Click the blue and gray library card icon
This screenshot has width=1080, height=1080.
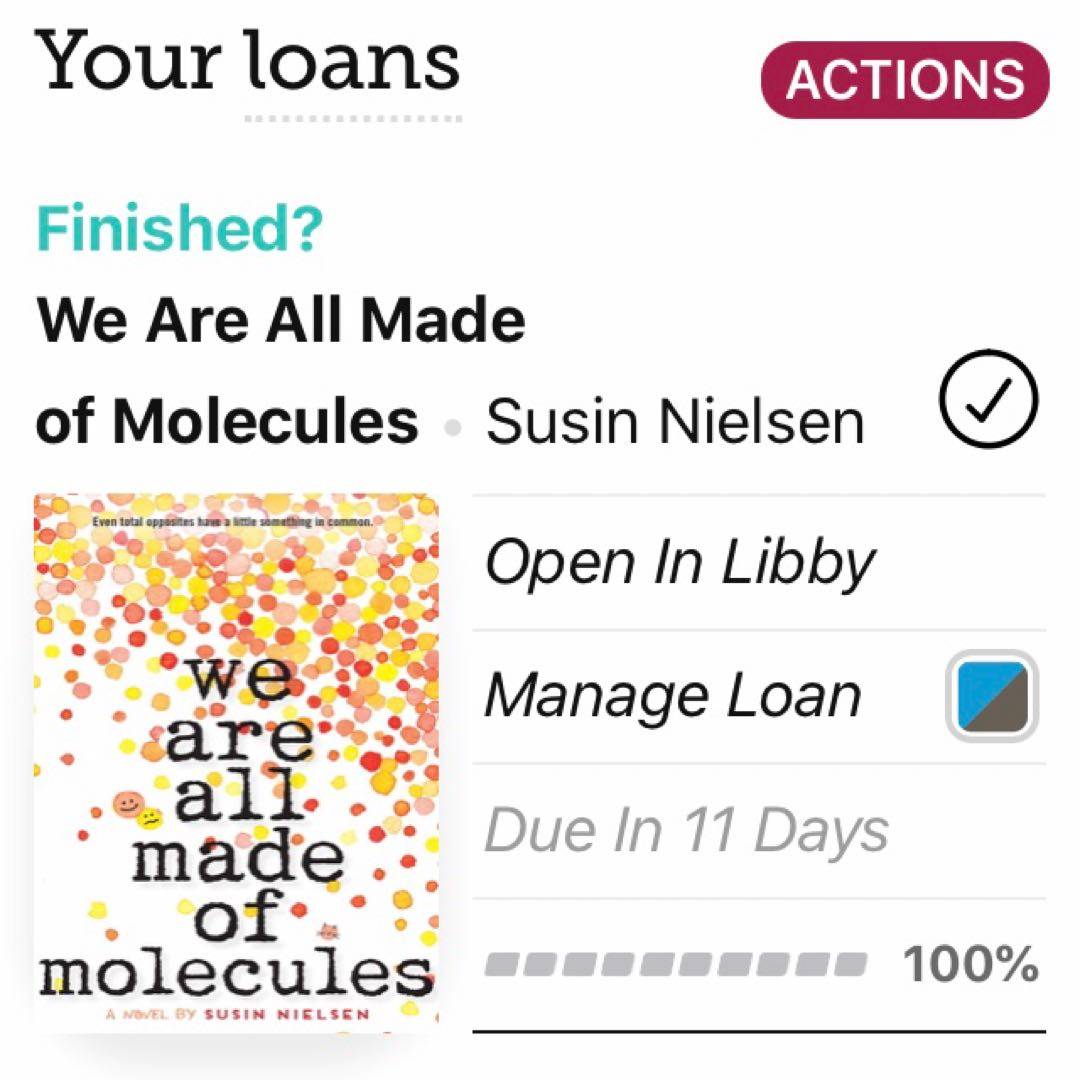point(991,696)
